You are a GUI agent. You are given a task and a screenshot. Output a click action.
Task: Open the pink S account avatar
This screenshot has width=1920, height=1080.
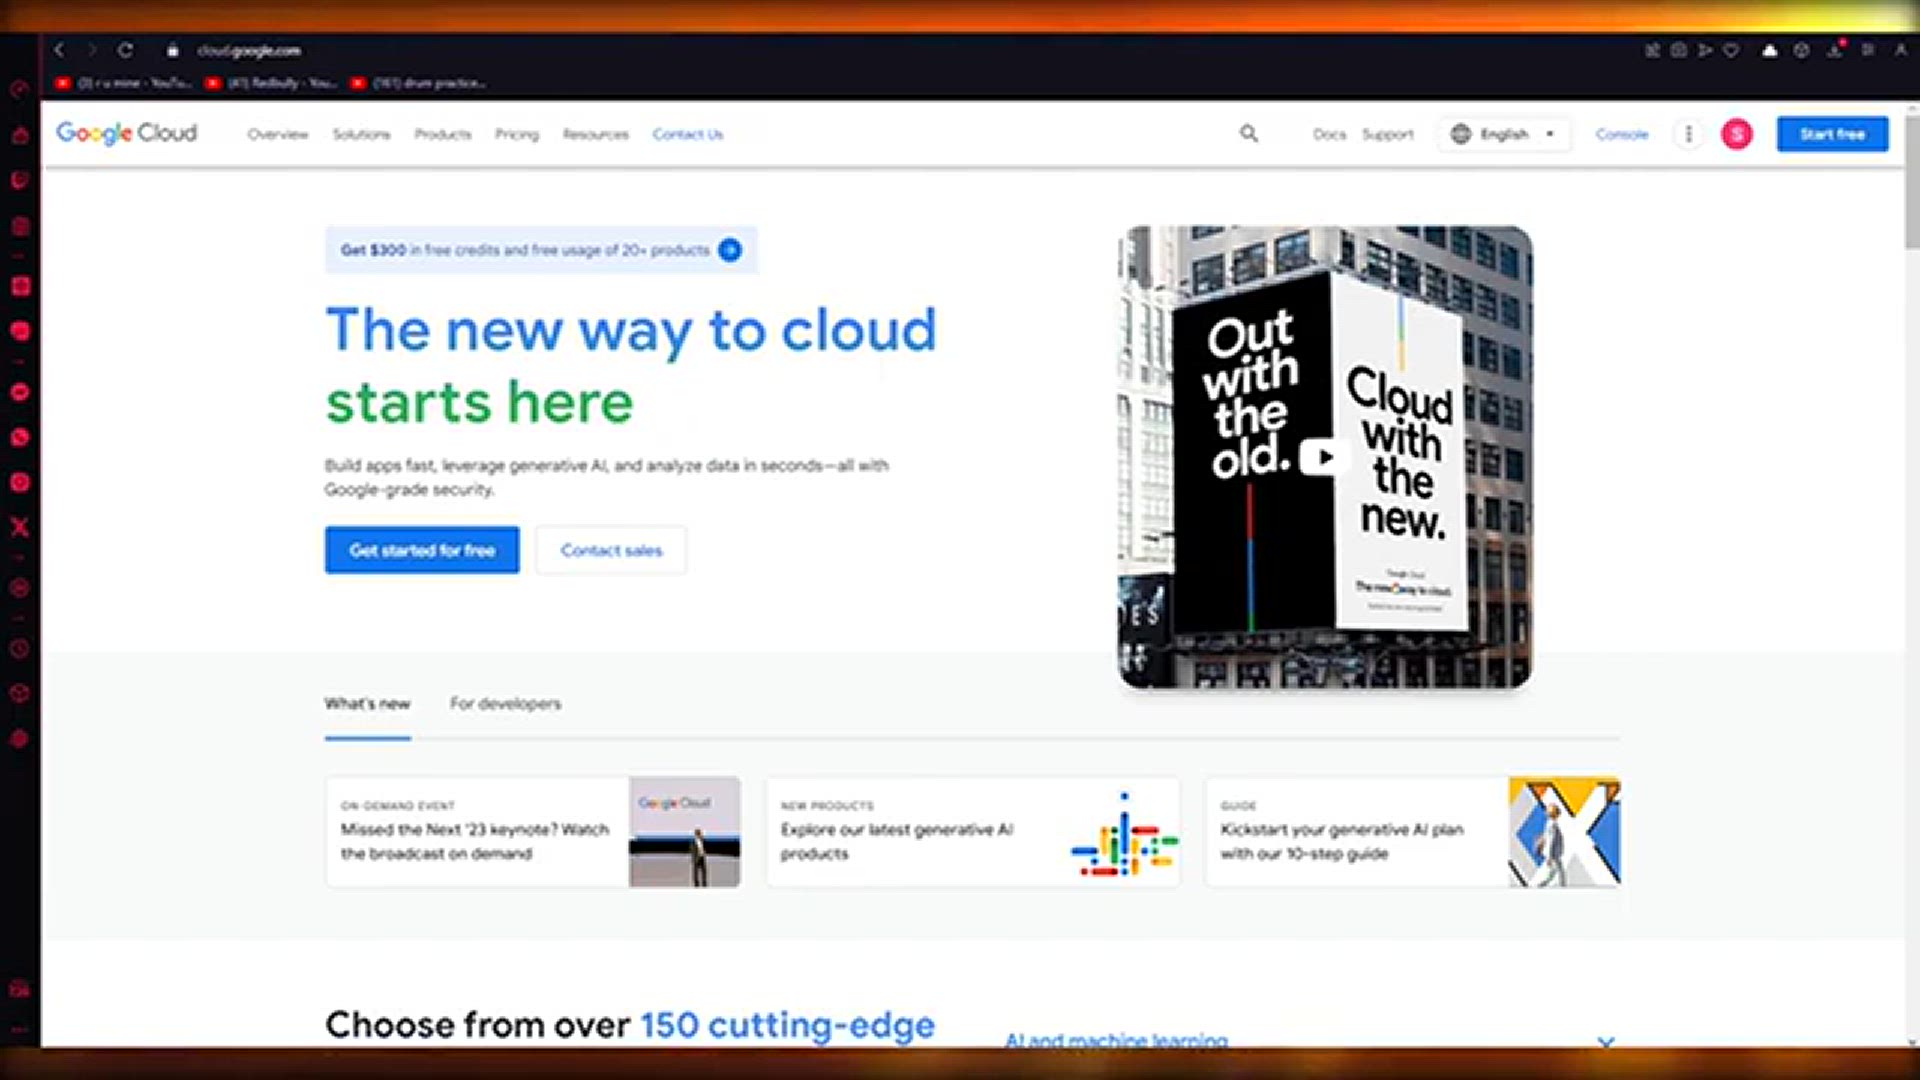point(1737,133)
